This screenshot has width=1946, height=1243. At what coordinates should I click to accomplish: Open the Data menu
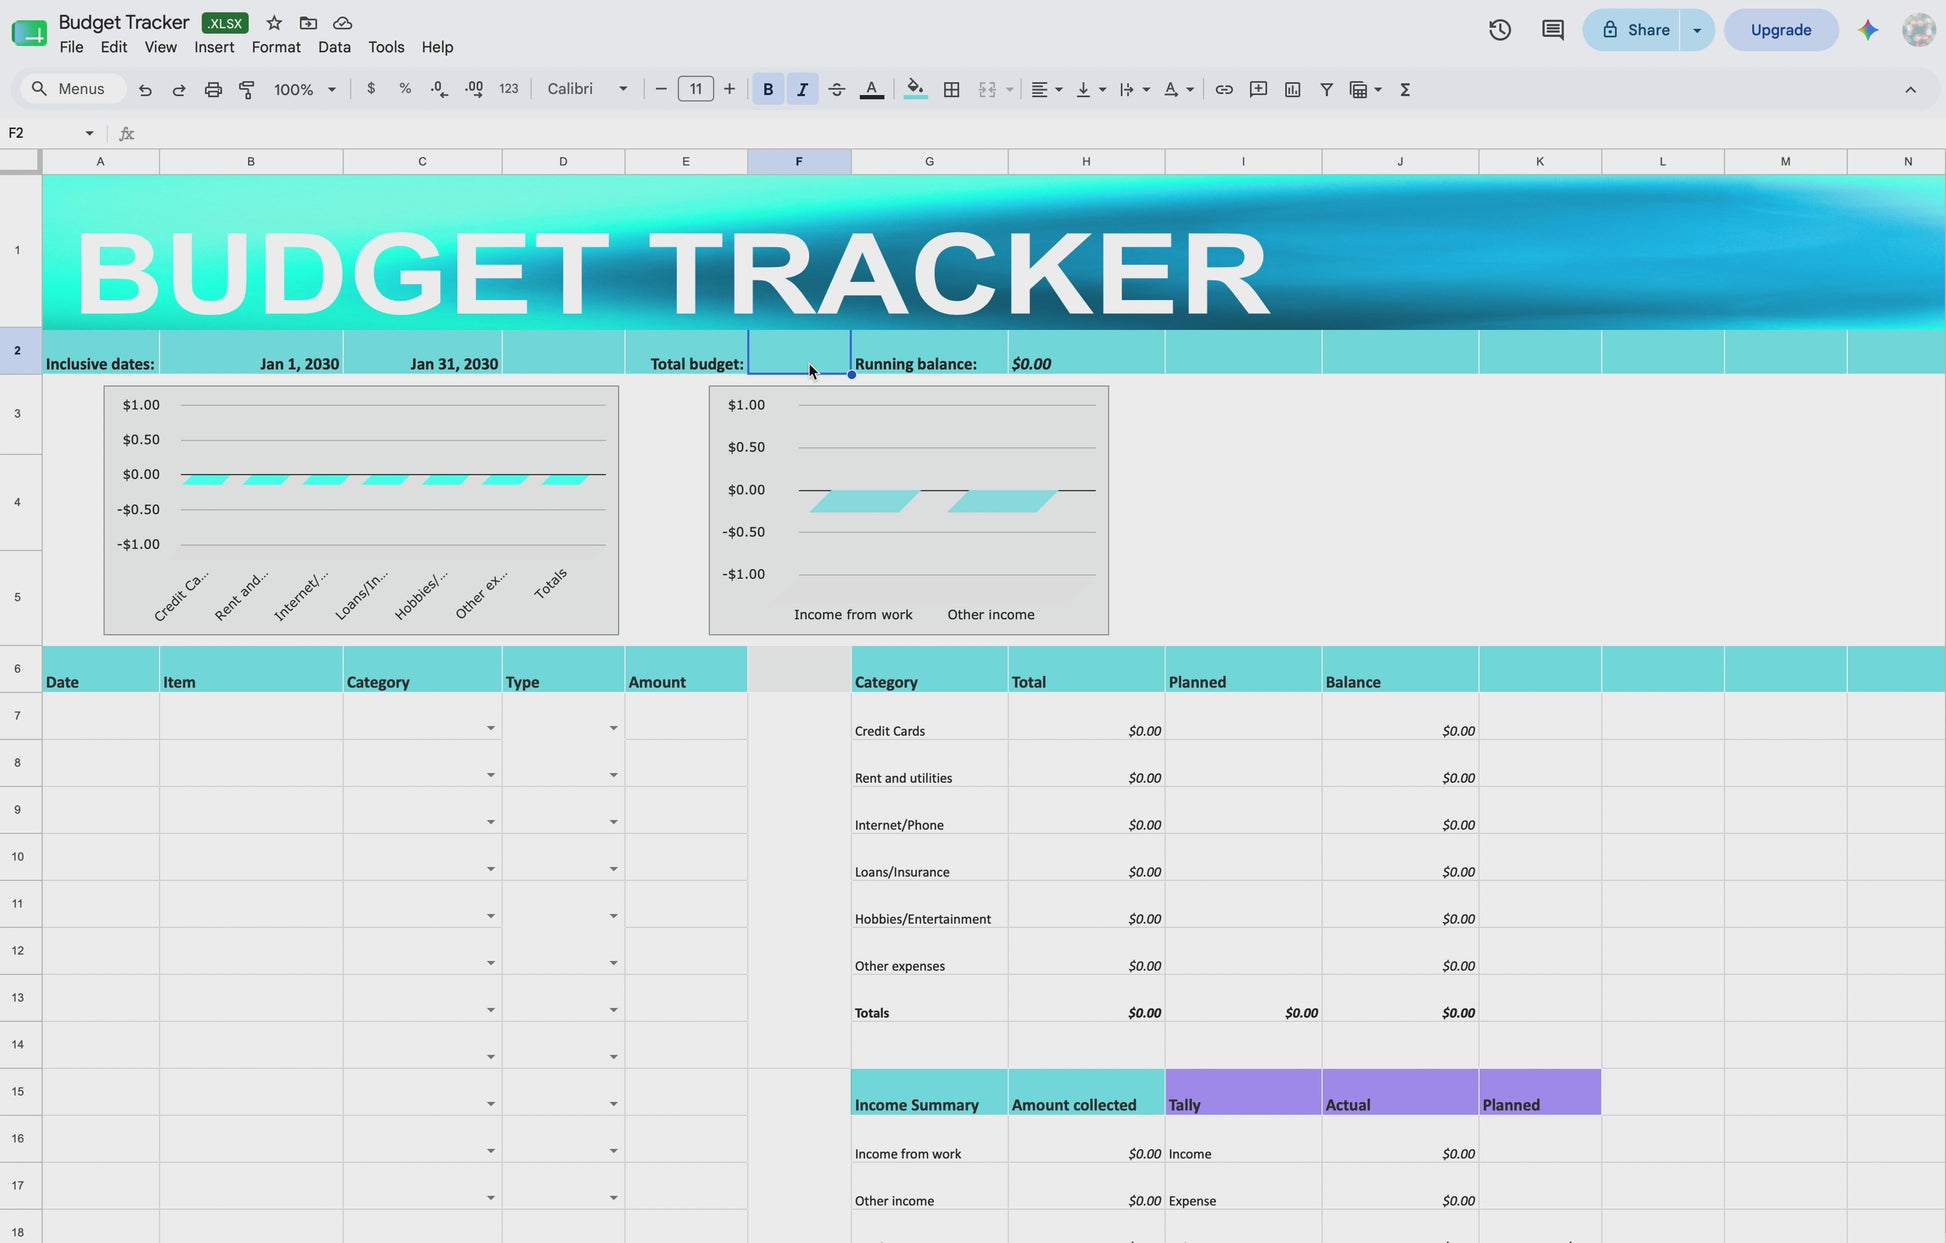[334, 47]
